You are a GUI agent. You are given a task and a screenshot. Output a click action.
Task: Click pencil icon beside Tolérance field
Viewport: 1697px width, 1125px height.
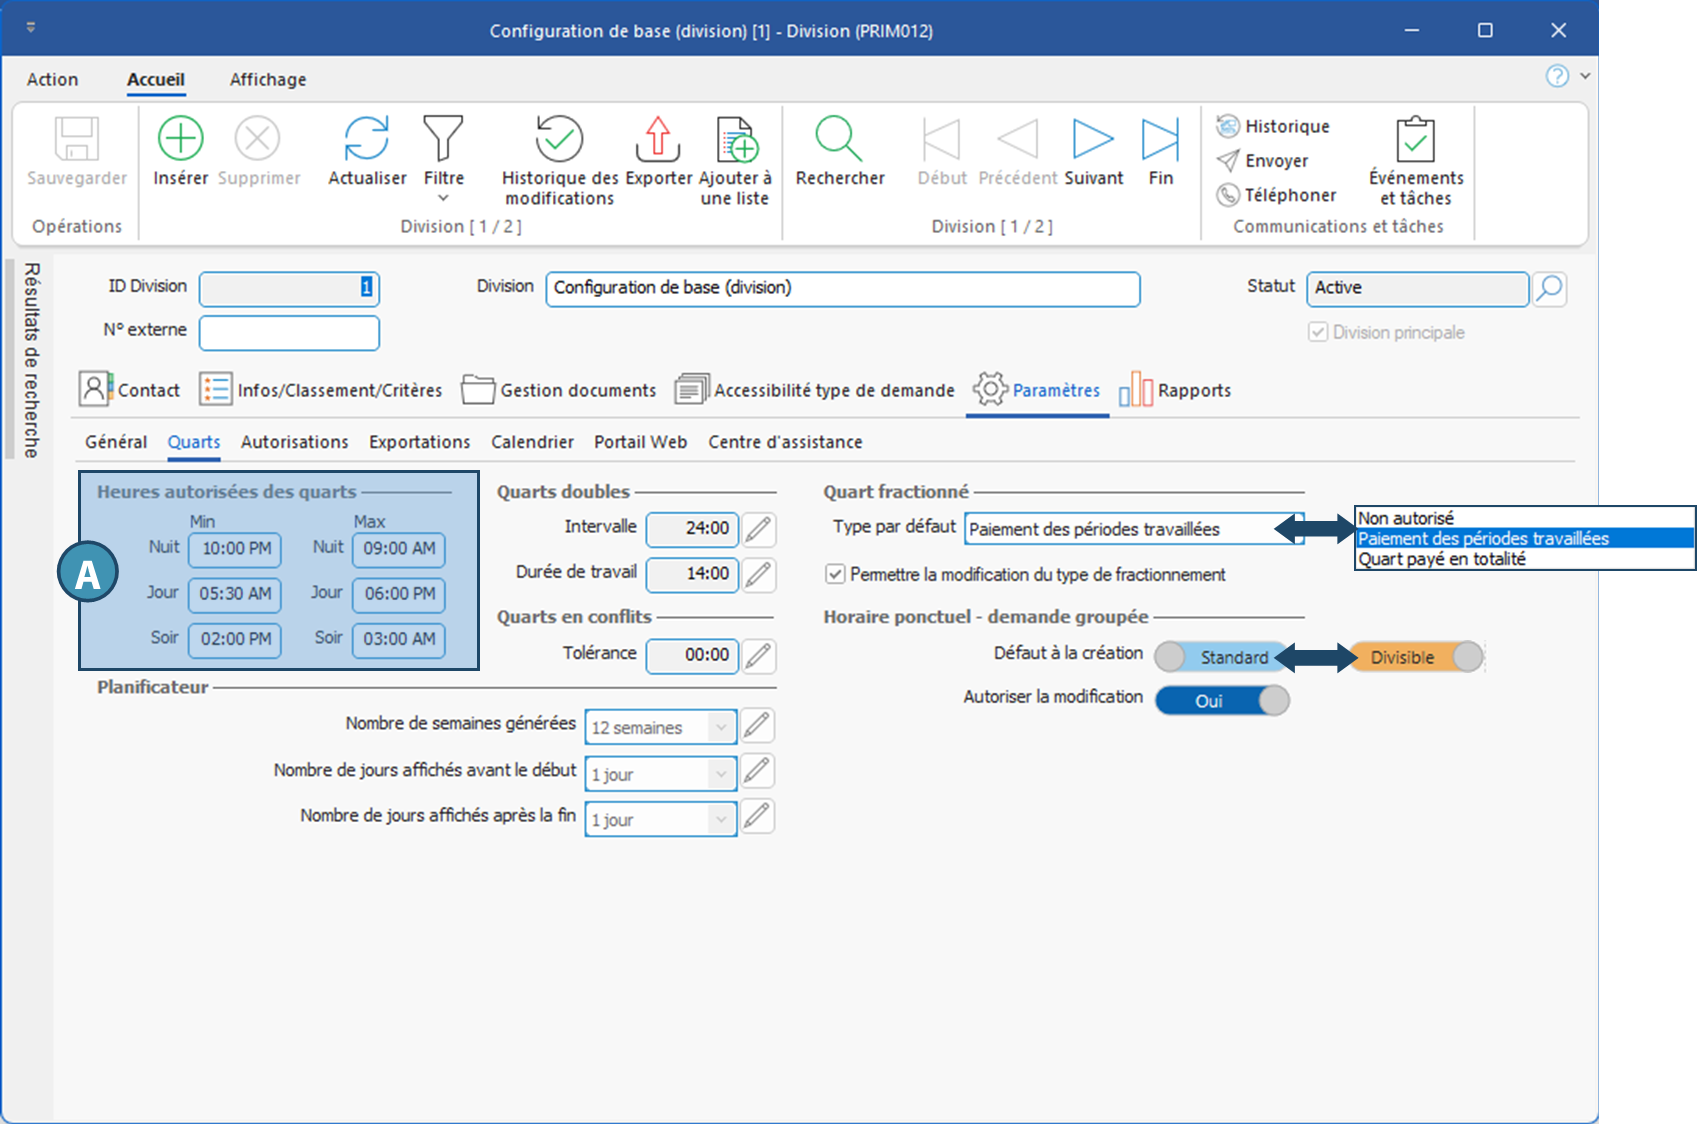(759, 656)
